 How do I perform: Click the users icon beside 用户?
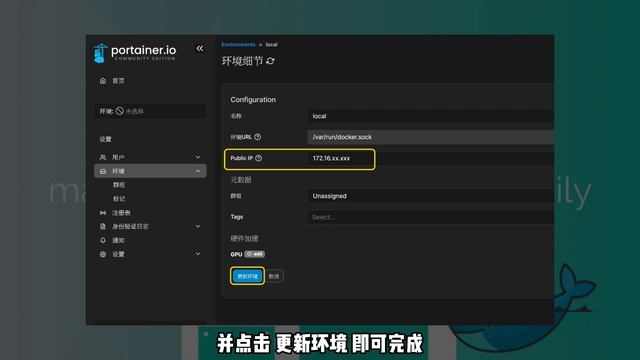tap(103, 157)
